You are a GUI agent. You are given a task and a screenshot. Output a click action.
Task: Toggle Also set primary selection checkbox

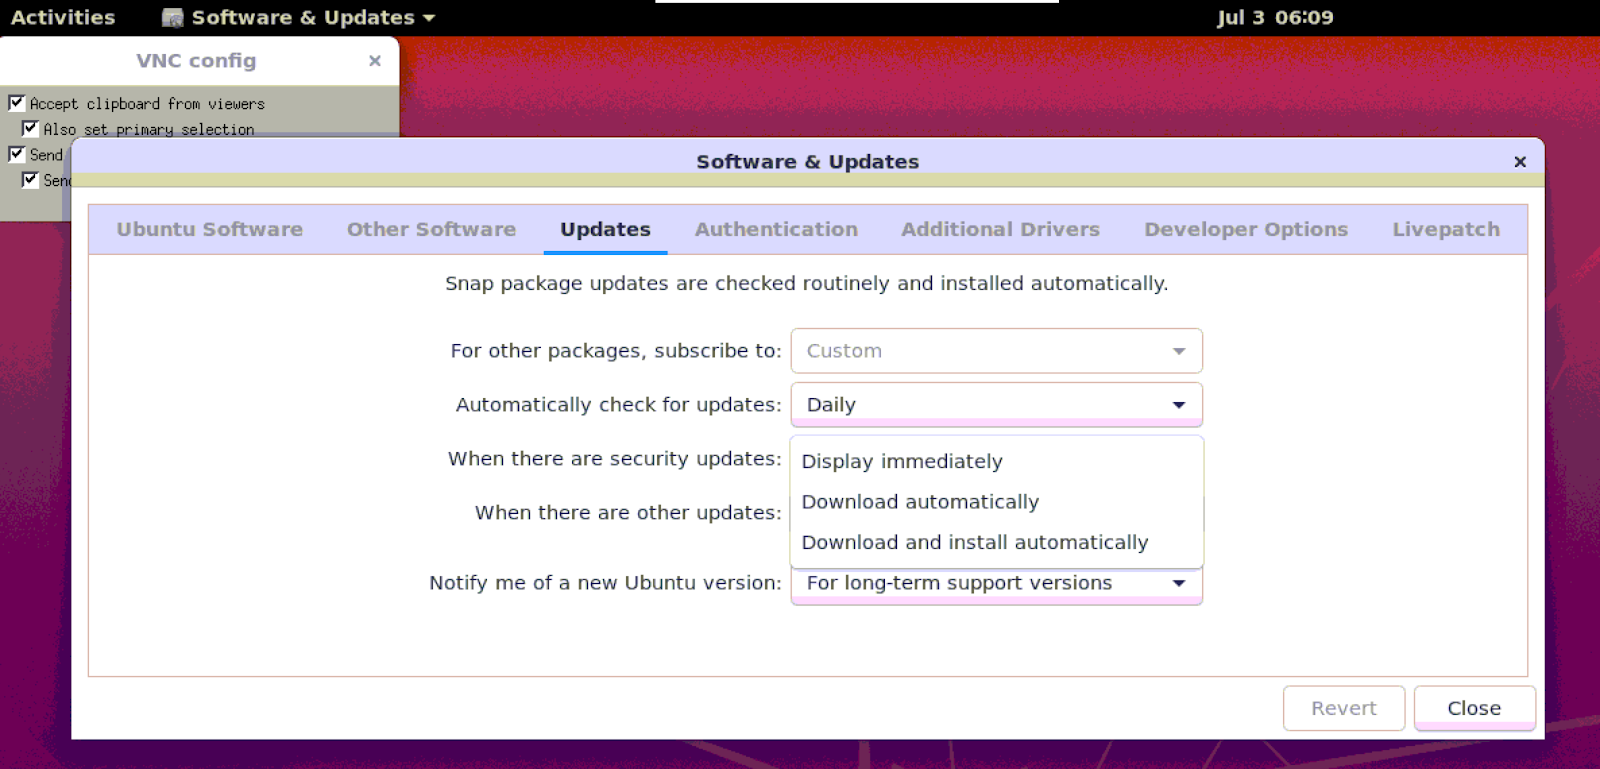30,129
